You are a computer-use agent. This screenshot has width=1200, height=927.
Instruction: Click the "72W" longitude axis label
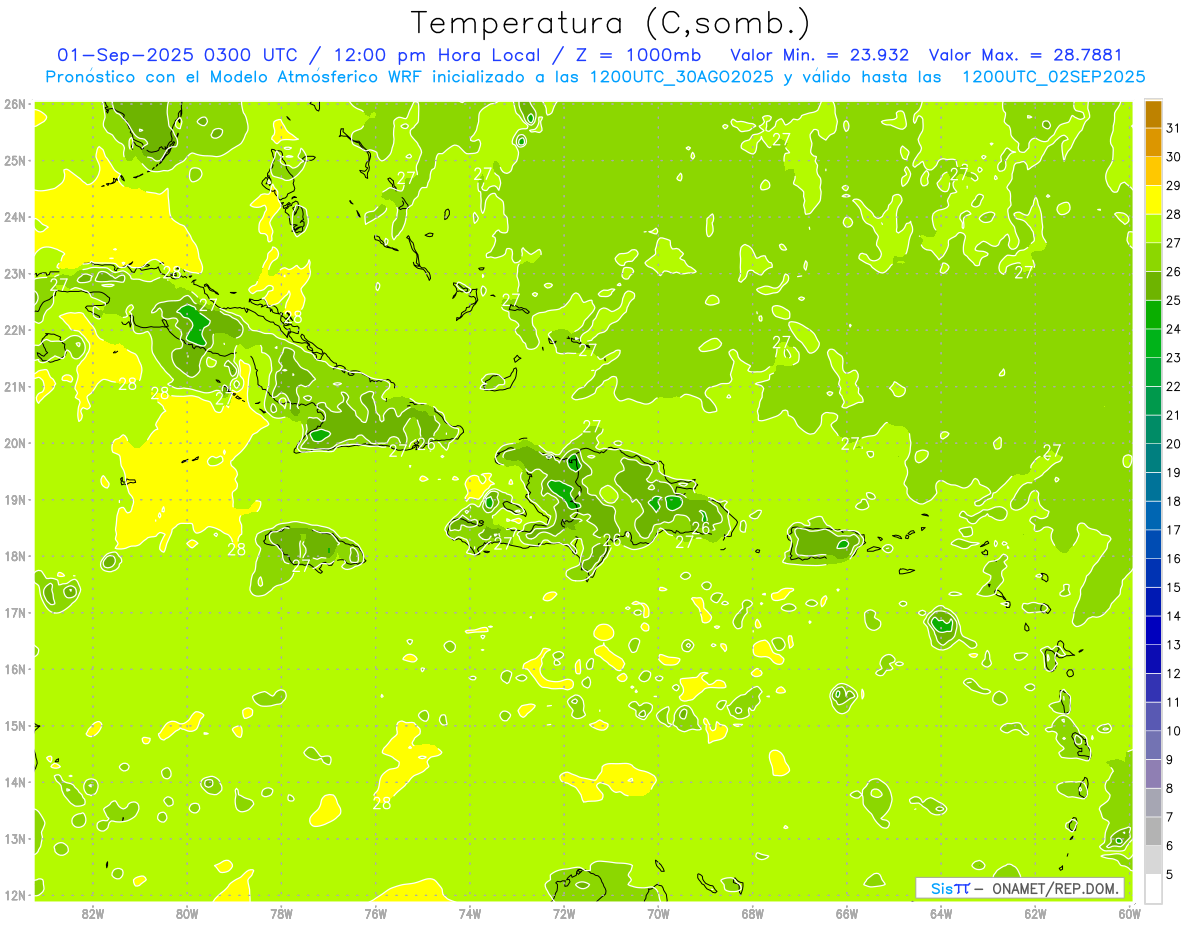click(x=564, y=913)
